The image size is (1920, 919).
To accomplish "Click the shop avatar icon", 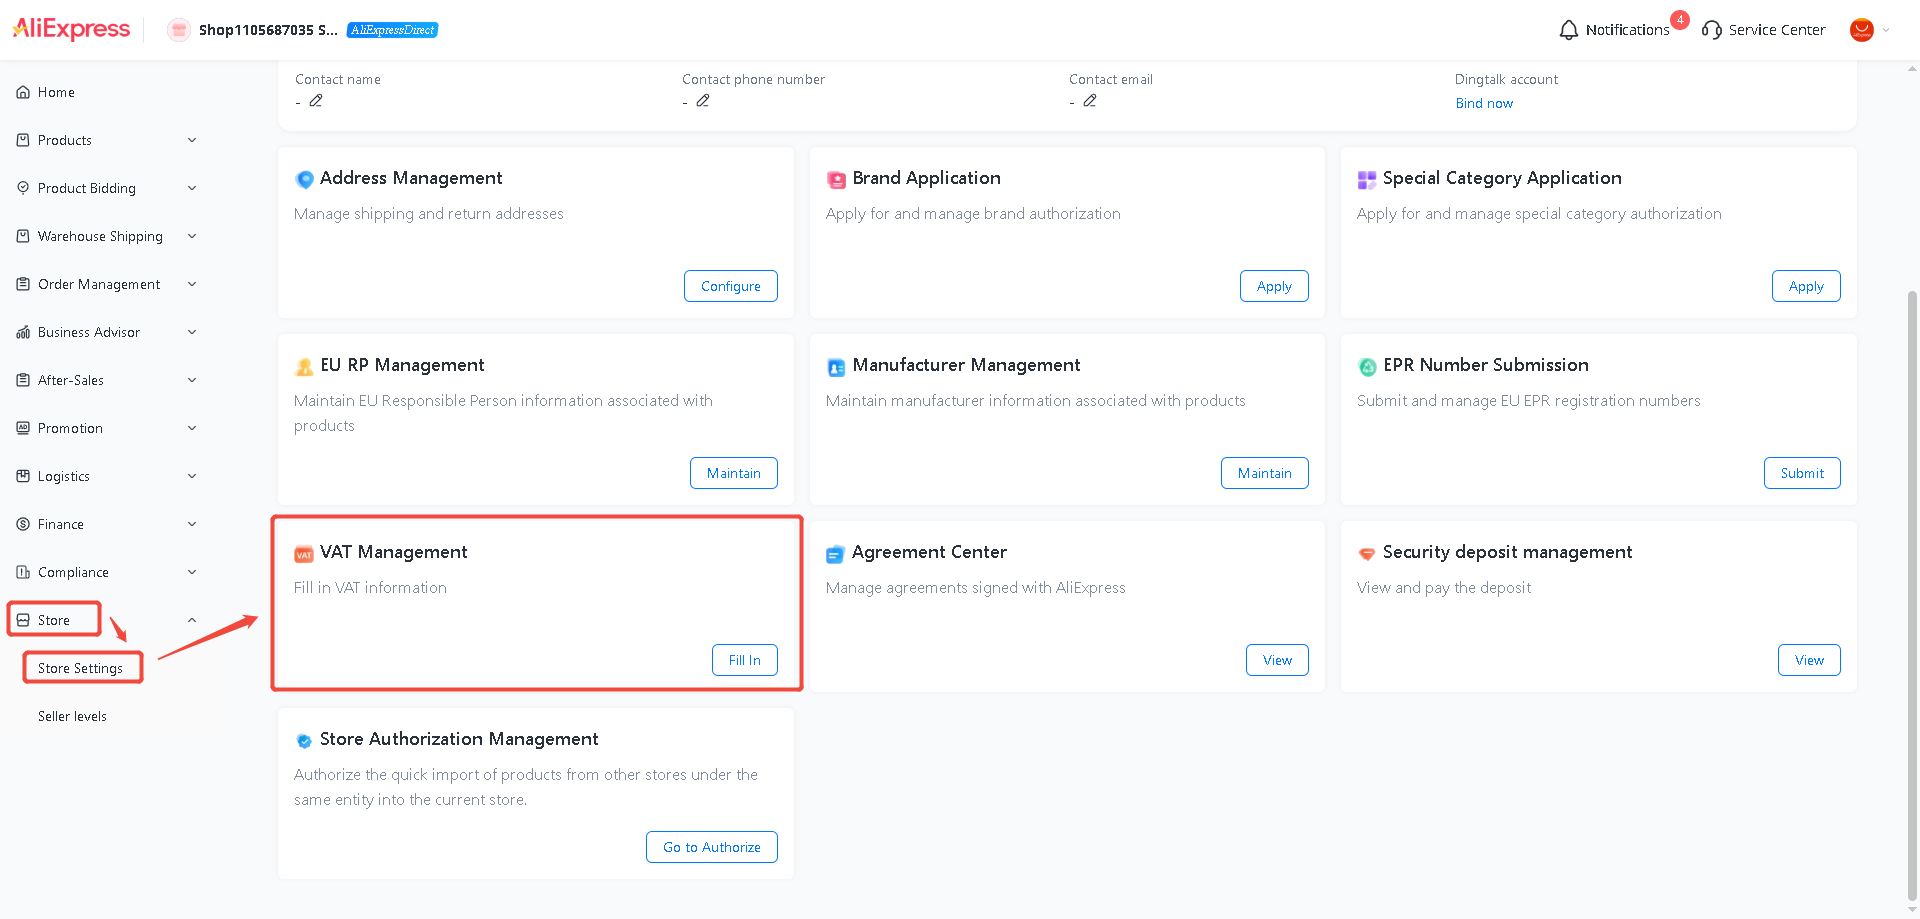I will [179, 30].
